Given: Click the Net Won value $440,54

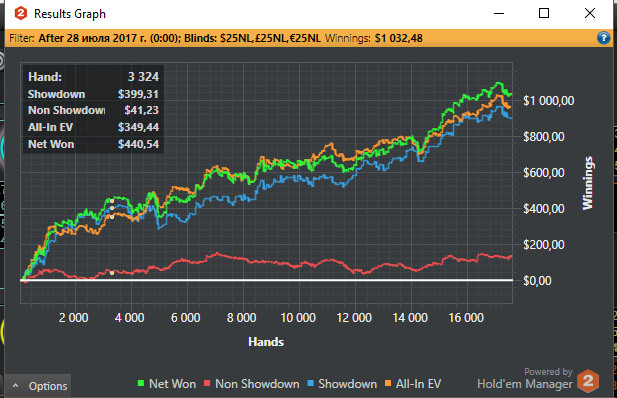Looking at the screenshot, I should tap(138, 144).
